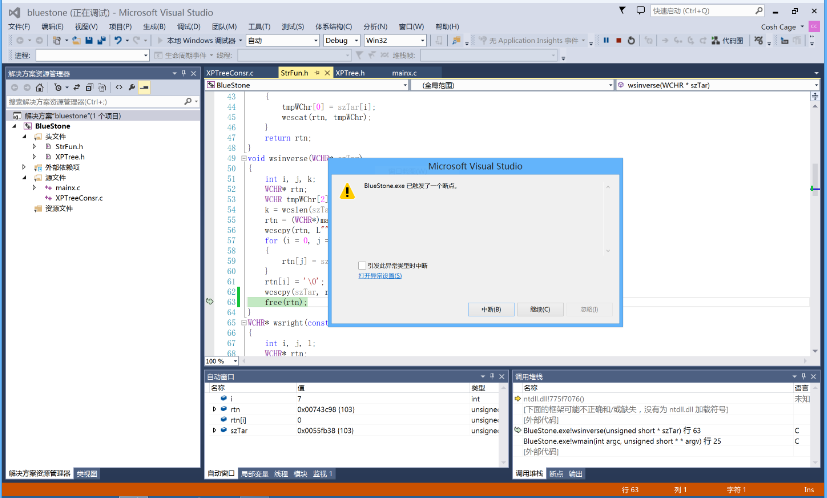Switch to the mainx.c editor tab
The image size is (827, 498).
(x=405, y=73)
